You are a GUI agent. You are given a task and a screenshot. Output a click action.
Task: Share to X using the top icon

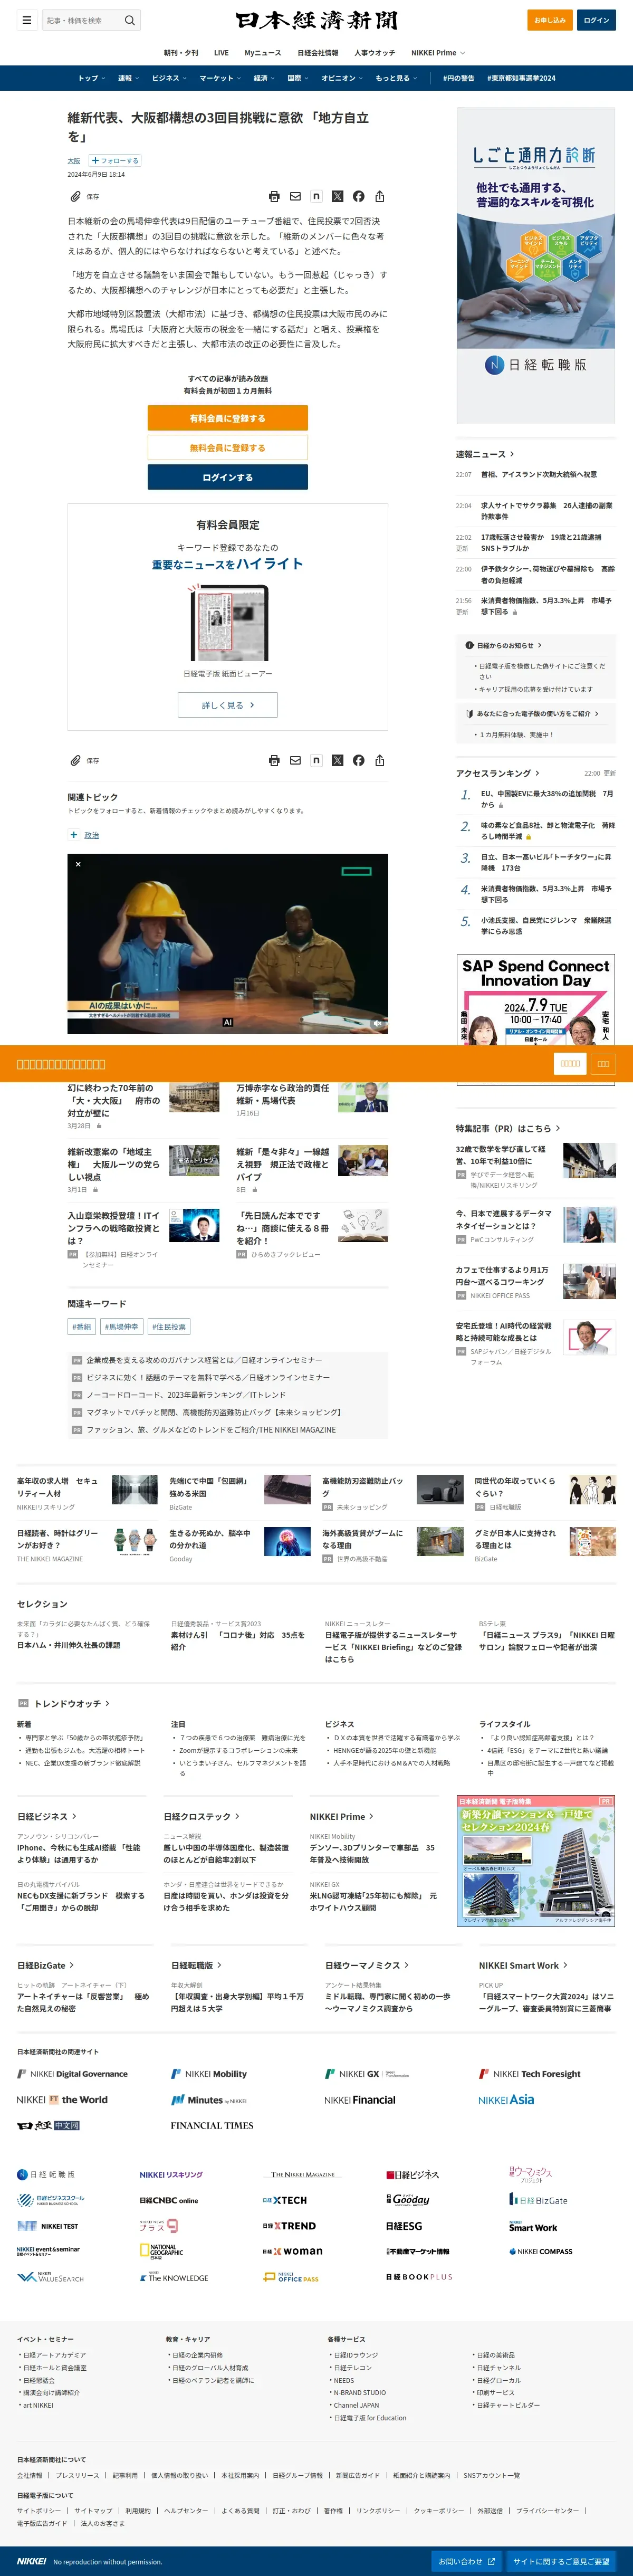coord(337,197)
